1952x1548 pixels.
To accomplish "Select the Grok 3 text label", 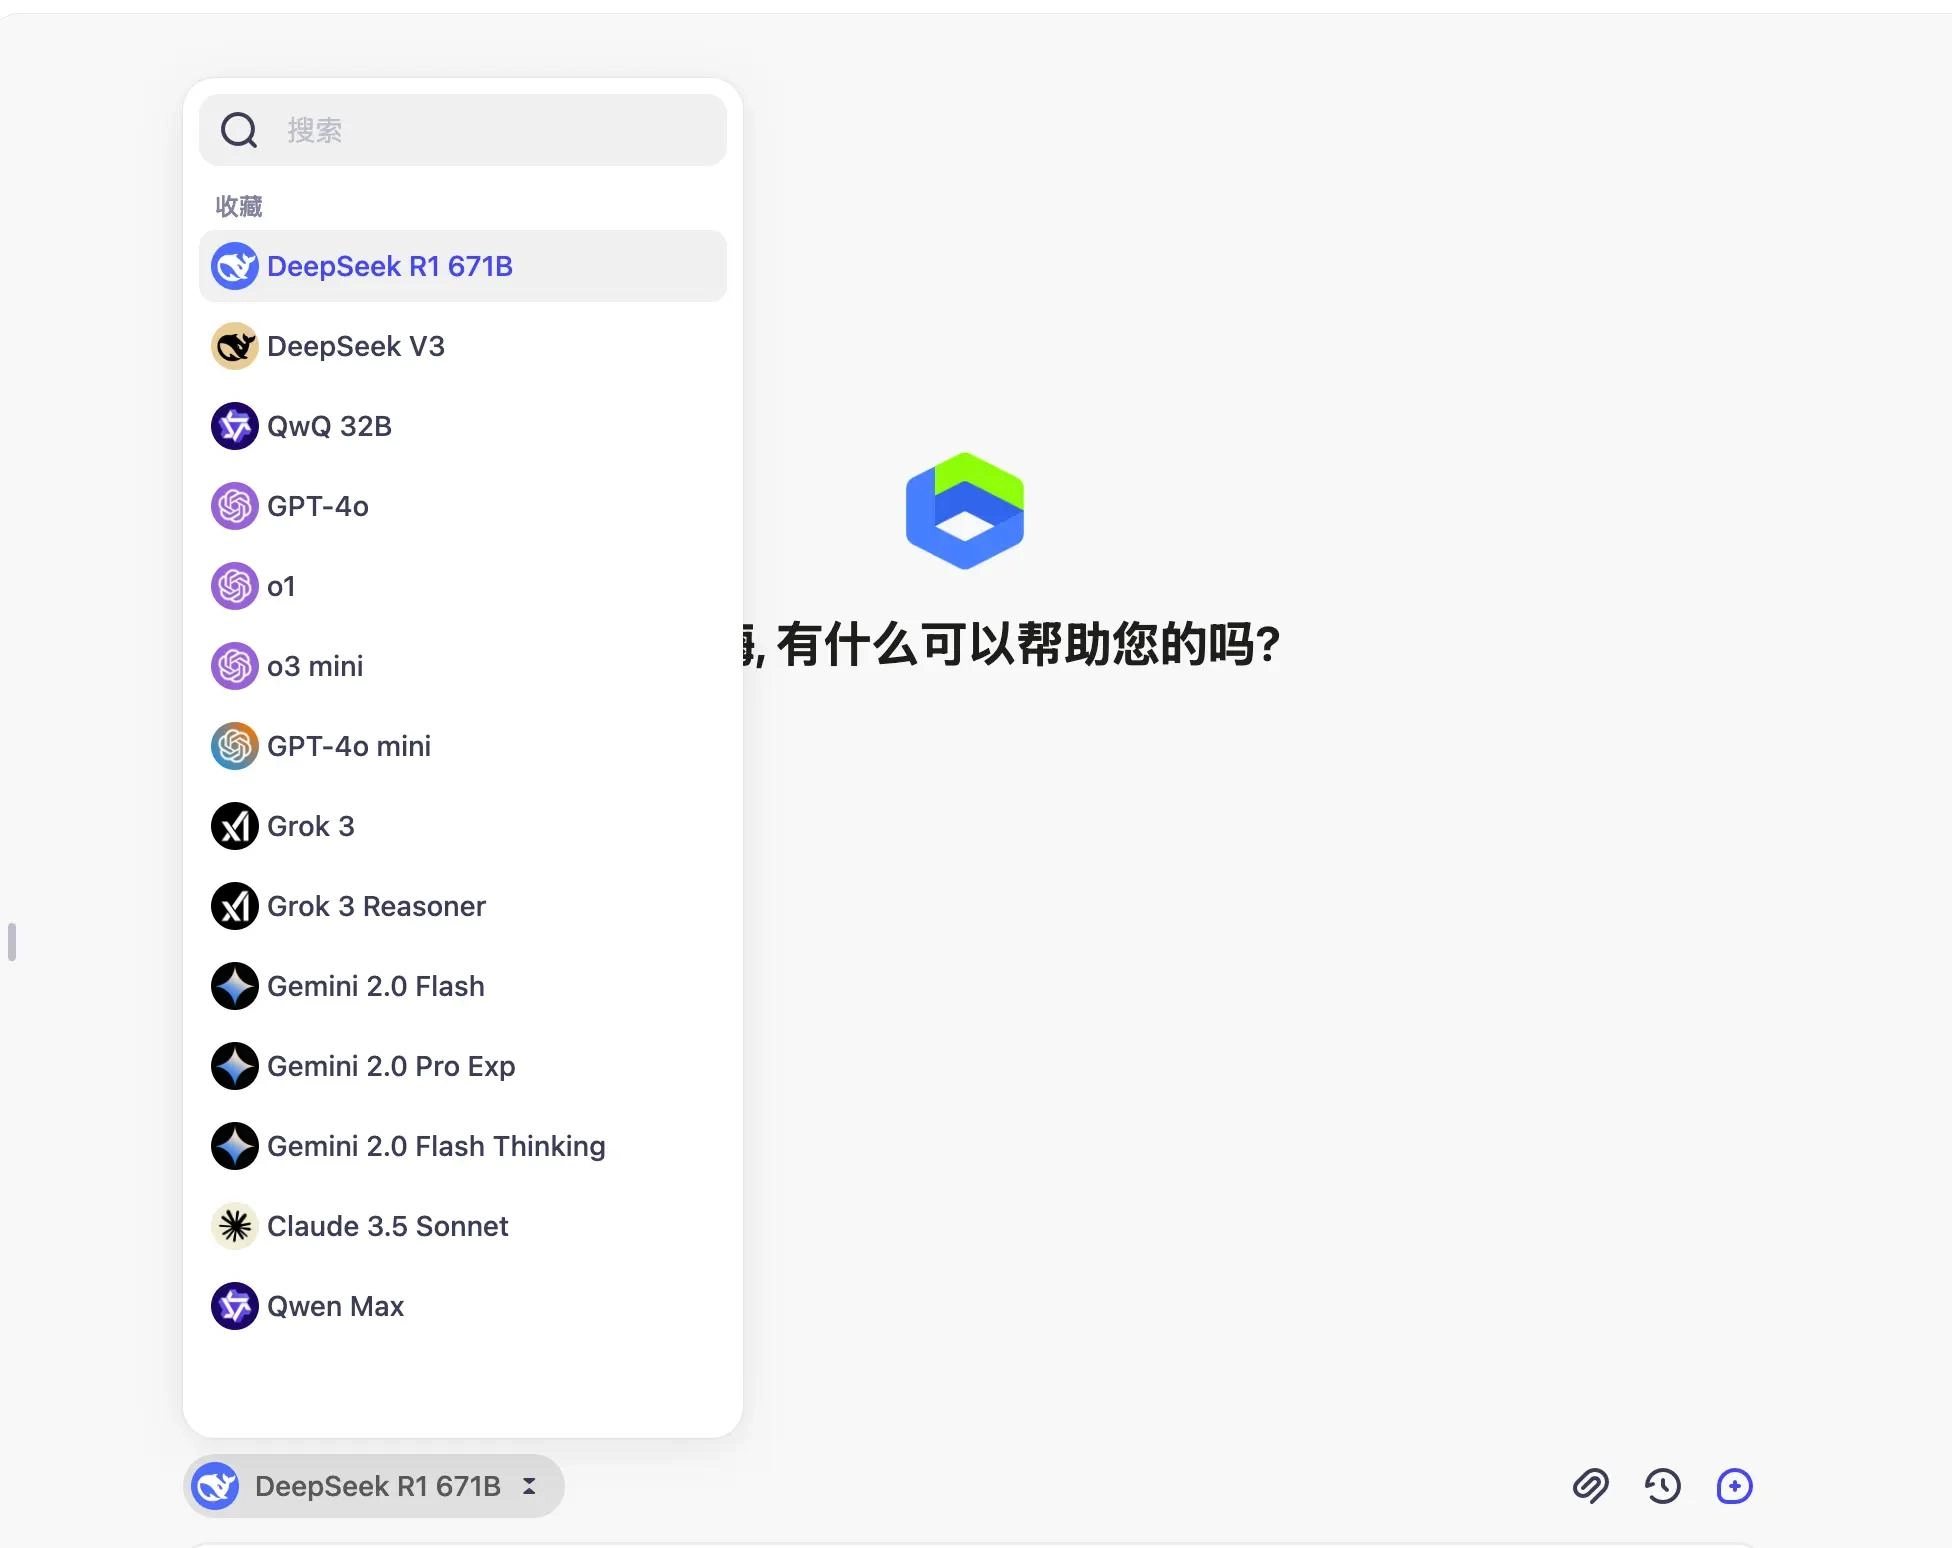I will tap(311, 826).
